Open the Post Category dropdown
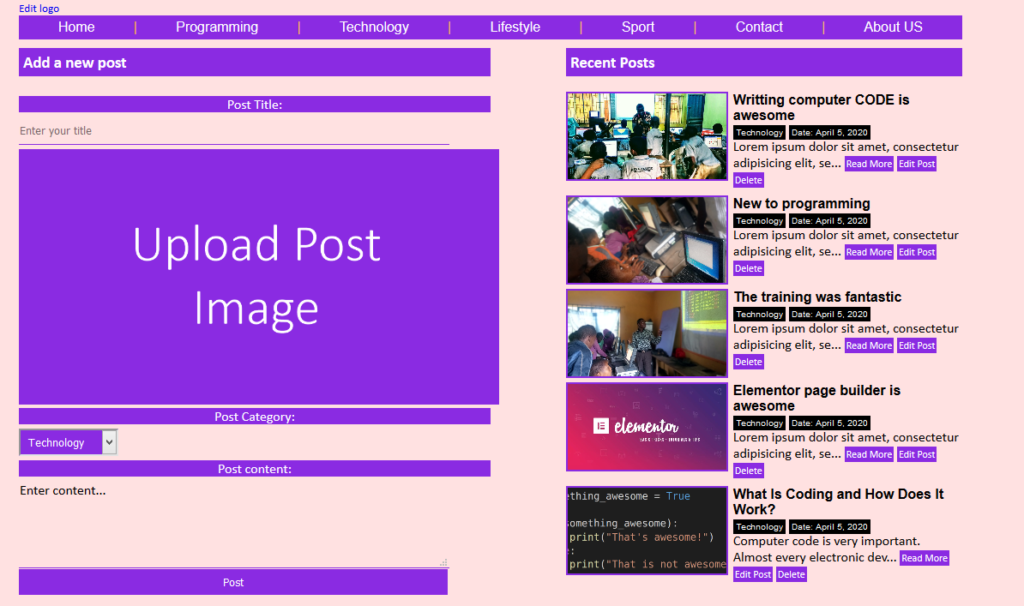The height and width of the screenshot is (606, 1024). point(67,441)
